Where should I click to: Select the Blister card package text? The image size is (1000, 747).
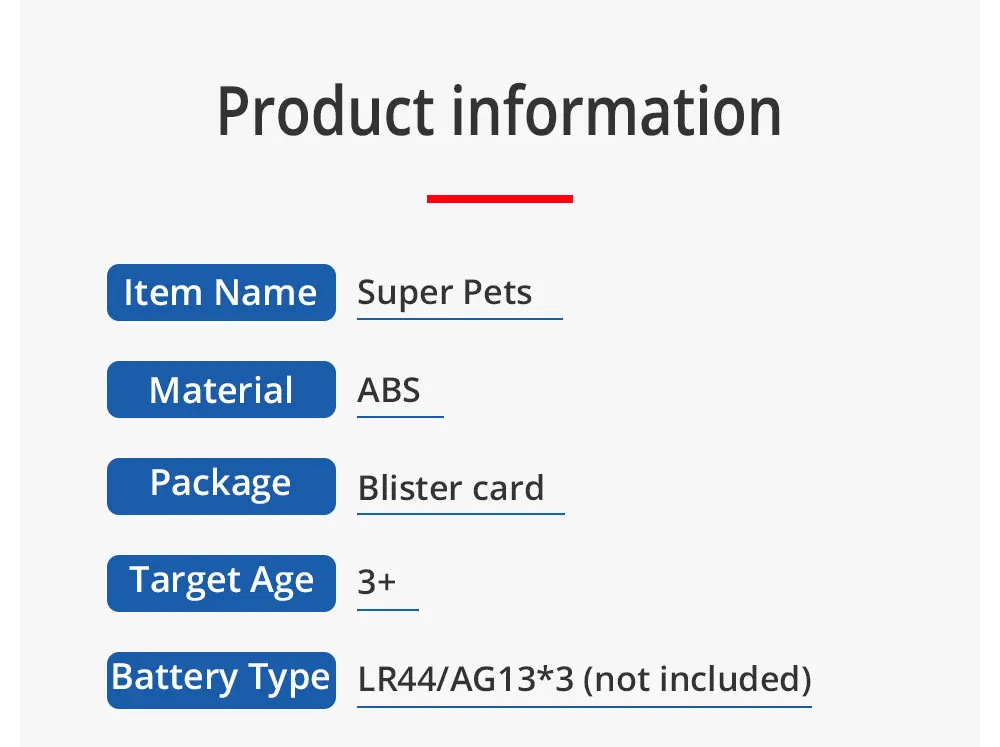coord(451,488)
